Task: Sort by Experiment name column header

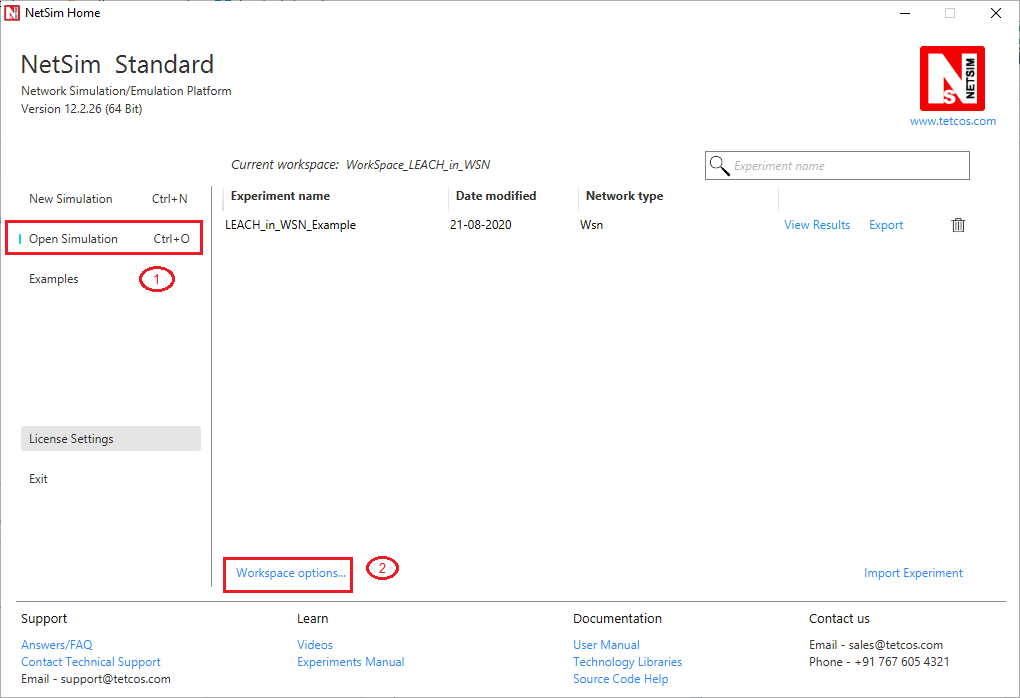Action: click(280, 196)
